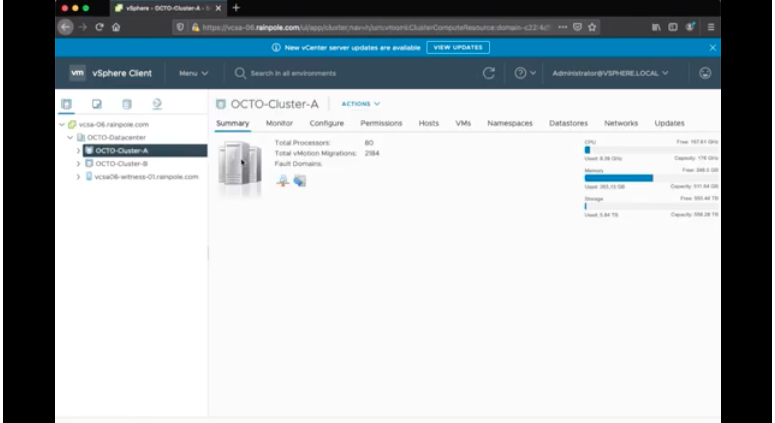Open the Namespaces tab
This screenshot has height=423, width=775.
(510, 123)
